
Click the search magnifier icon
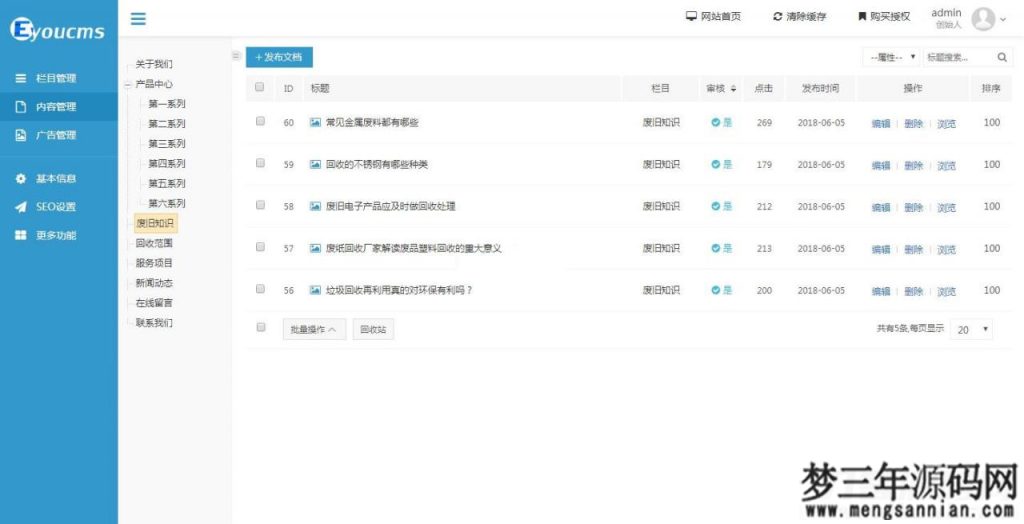pyautogui.click(x=1002, y=57)
